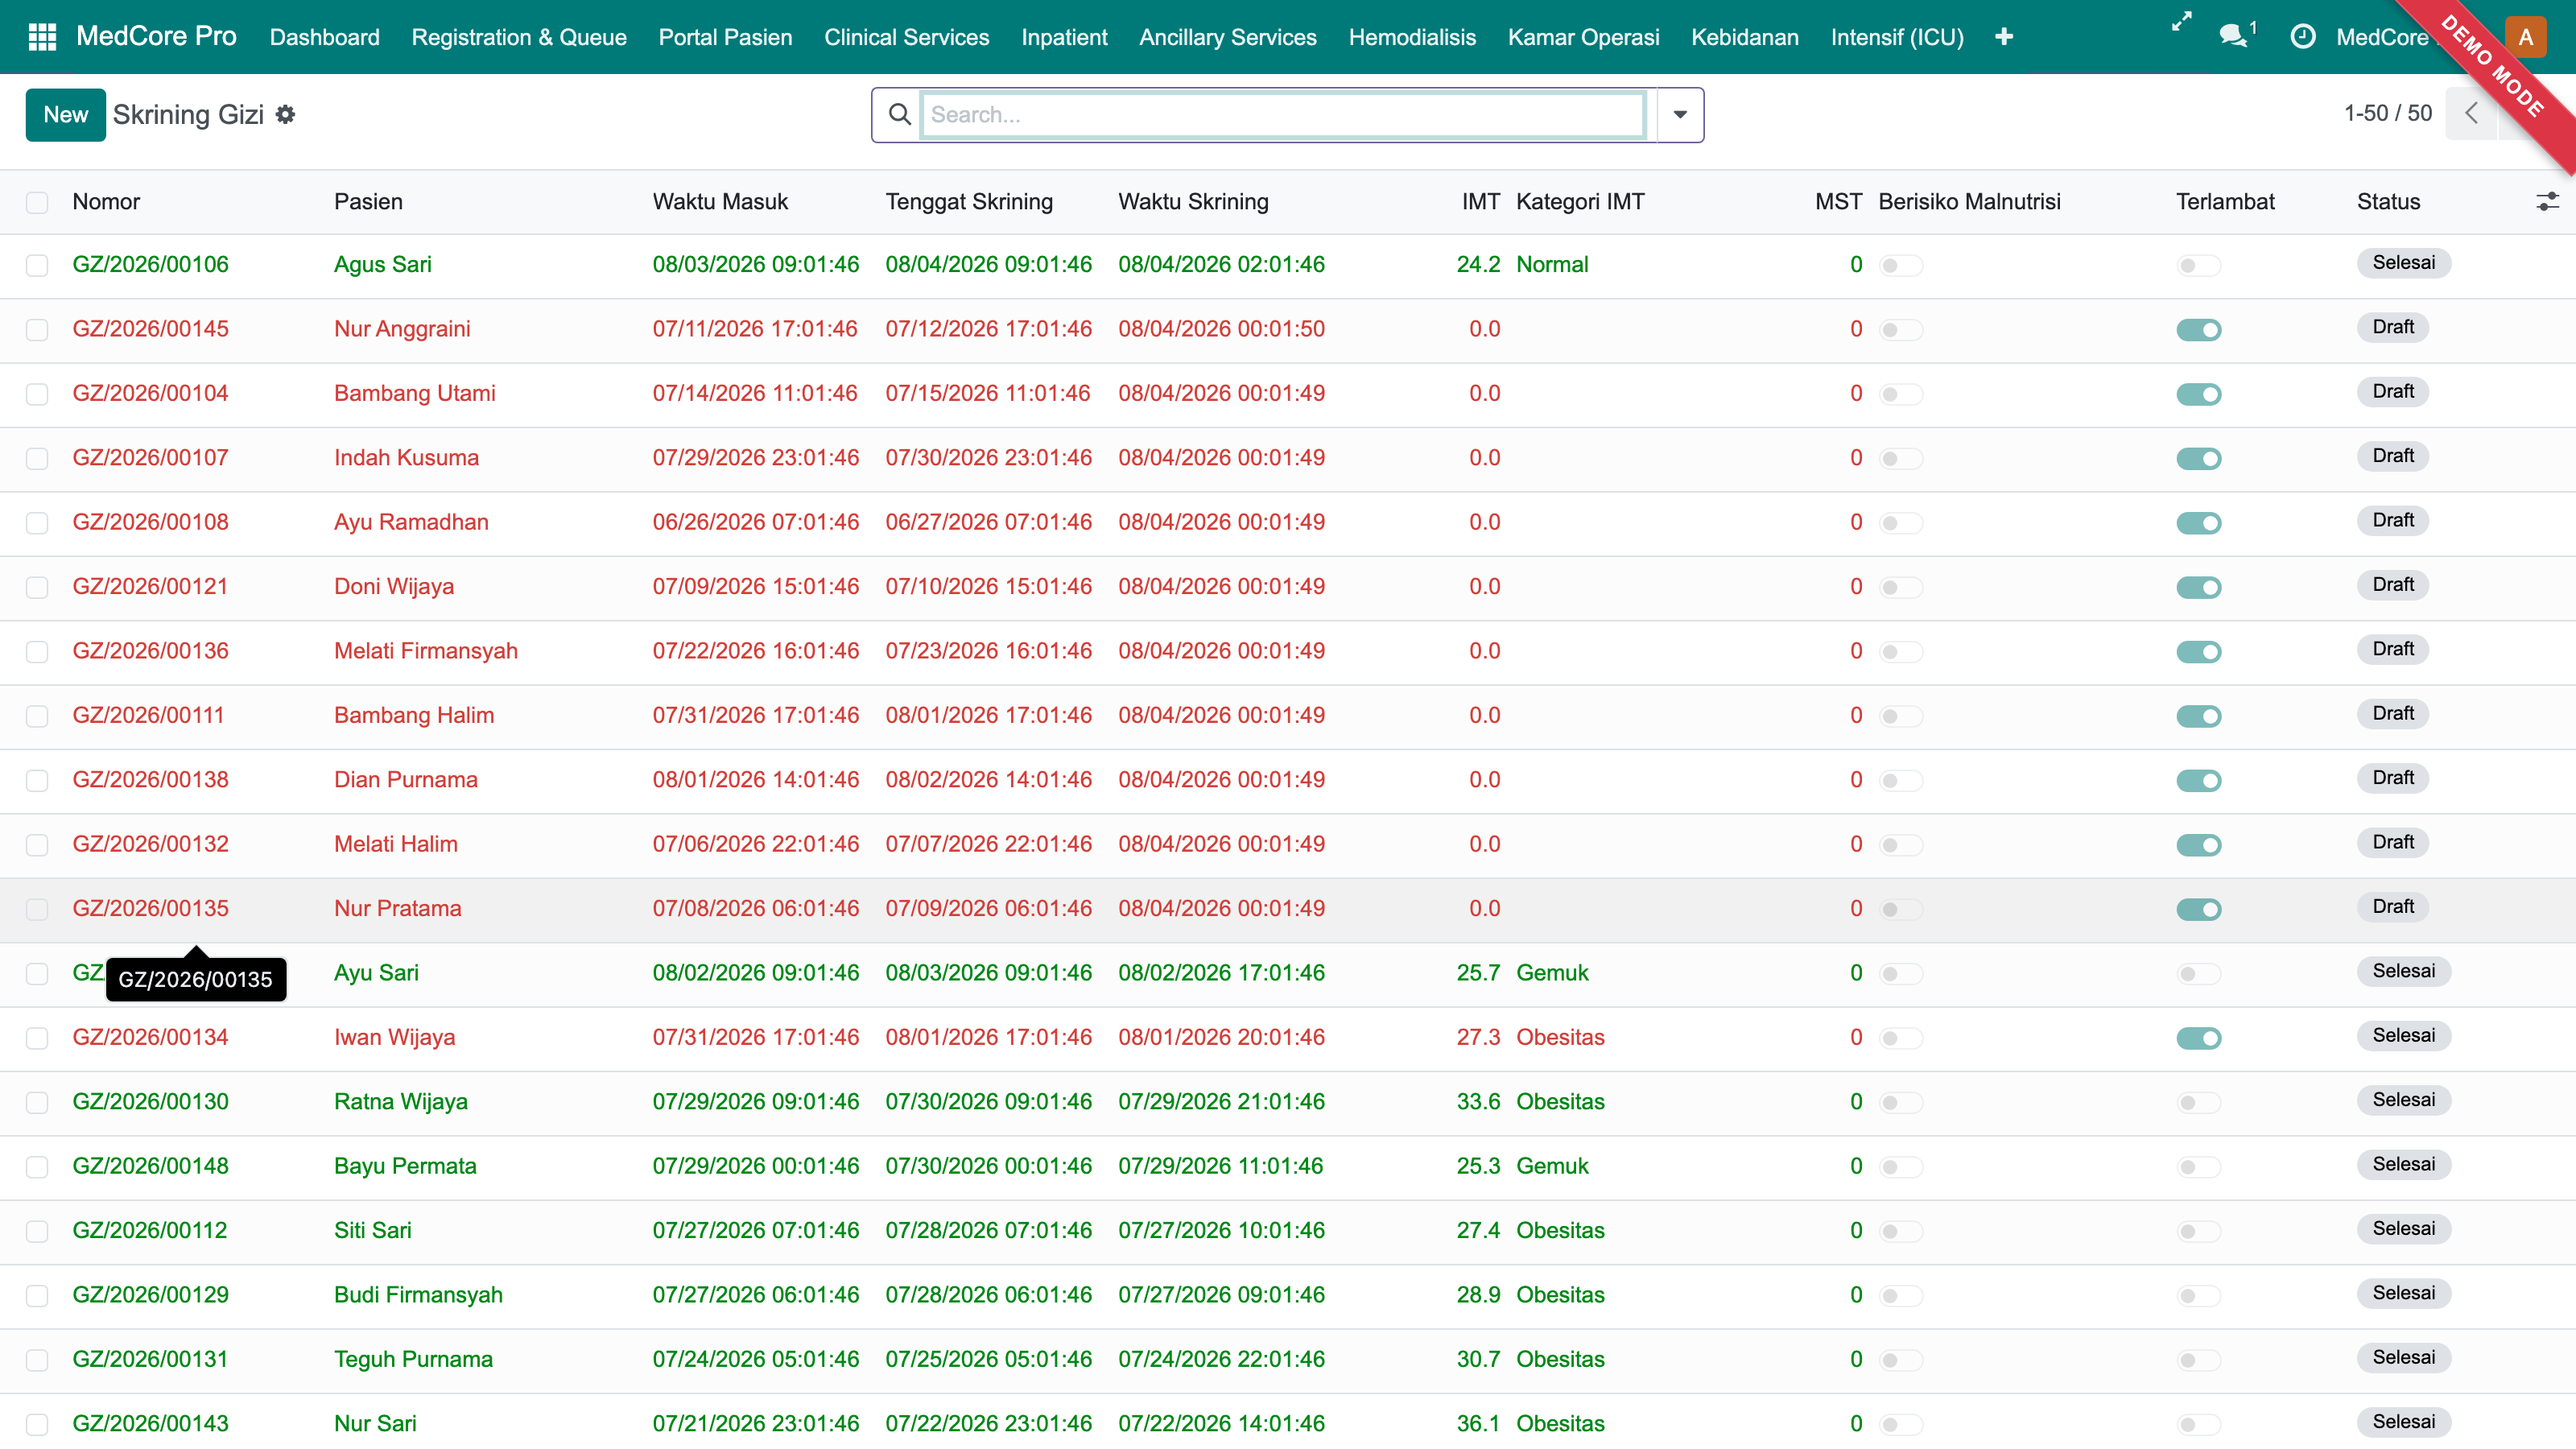The width and height of the screenshot is (2576, 1449).
Task: Open the user avatar A menu
Action: click(2526, 37)
